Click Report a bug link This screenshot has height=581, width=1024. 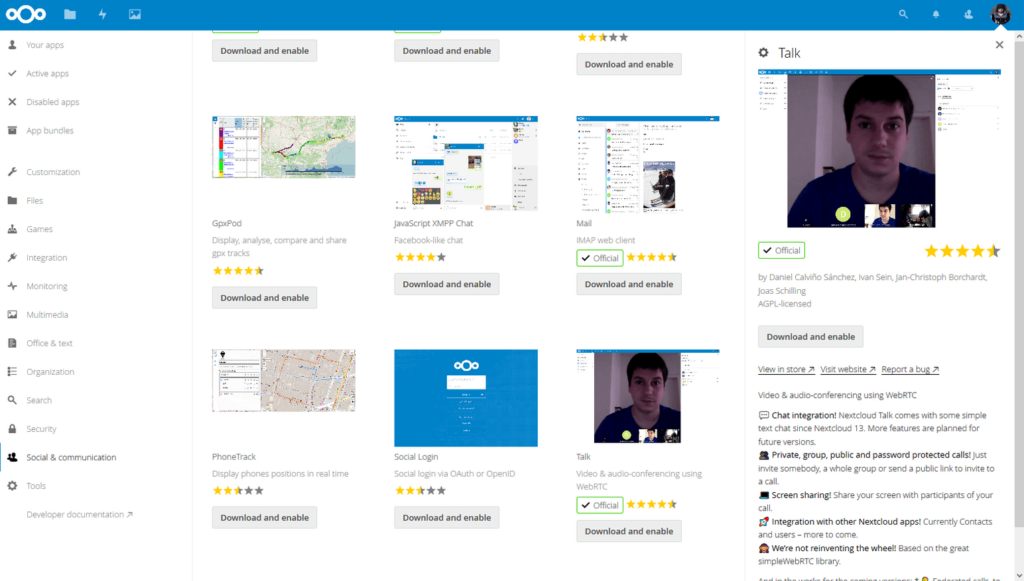(x=910, y=369)
